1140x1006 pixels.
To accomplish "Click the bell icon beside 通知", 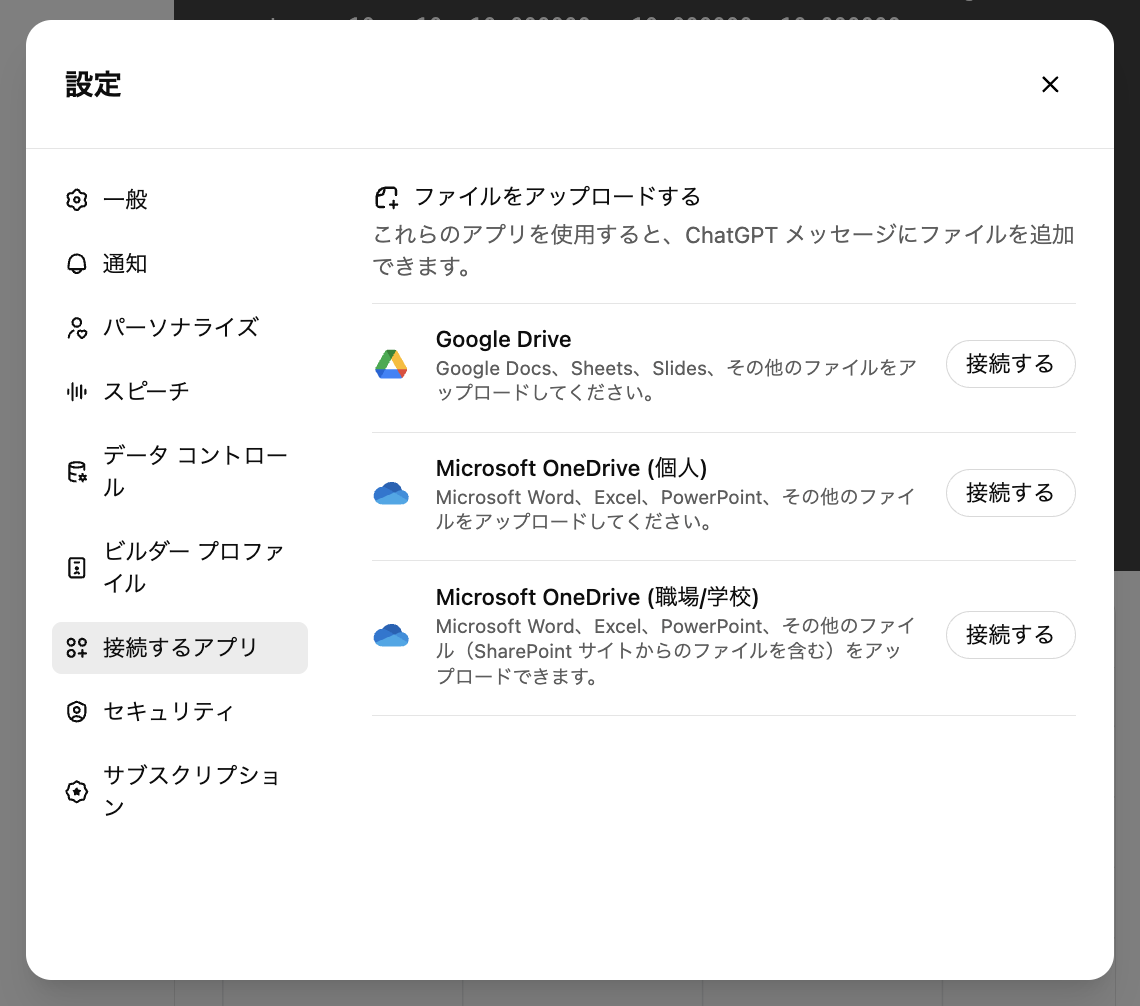I will [76, 263].
